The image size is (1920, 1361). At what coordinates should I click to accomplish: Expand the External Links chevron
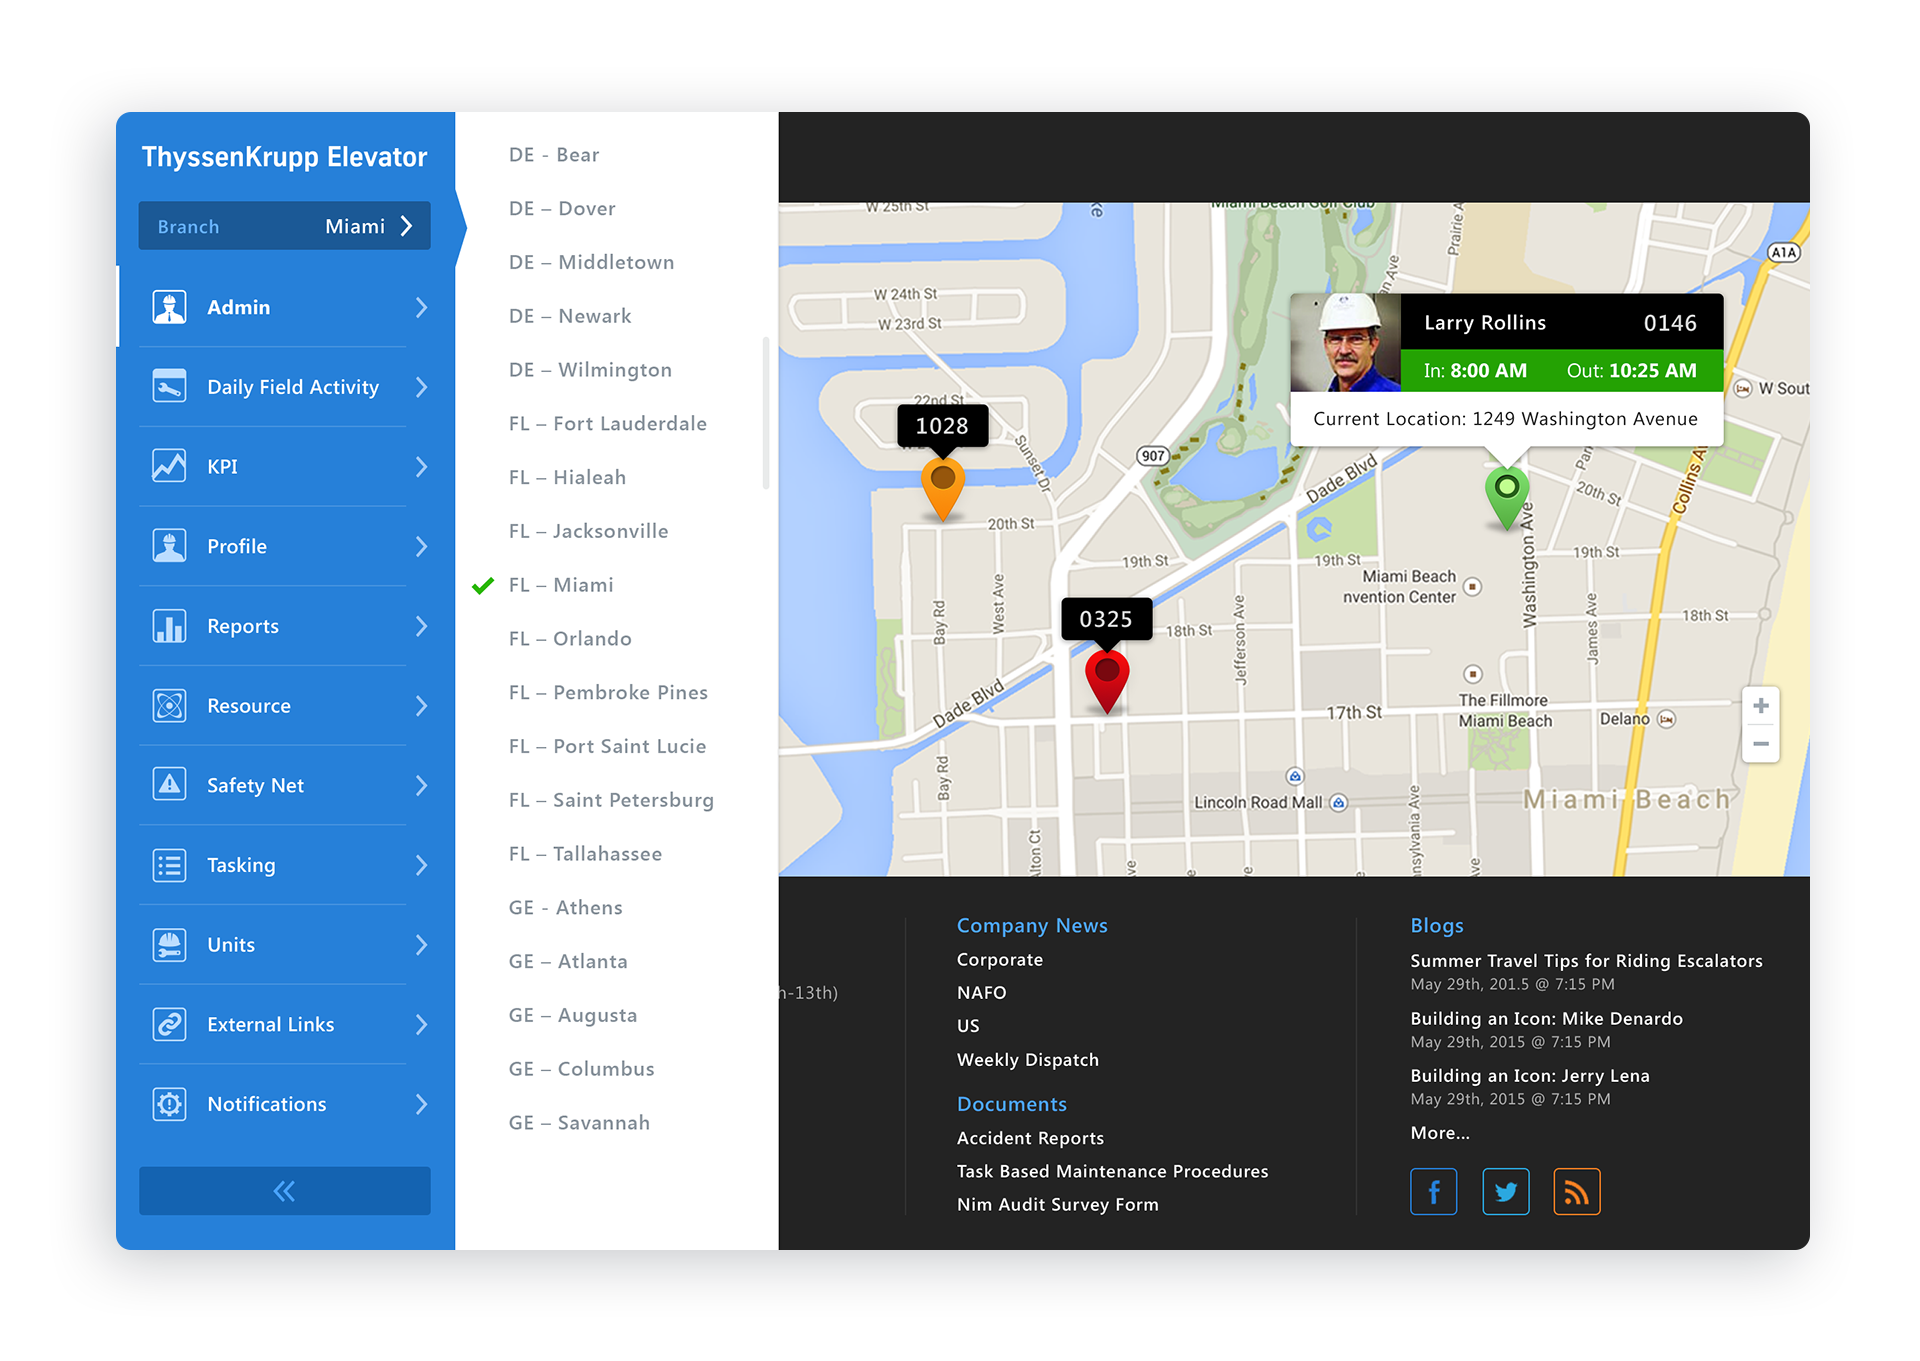(x=421, y=1024)
